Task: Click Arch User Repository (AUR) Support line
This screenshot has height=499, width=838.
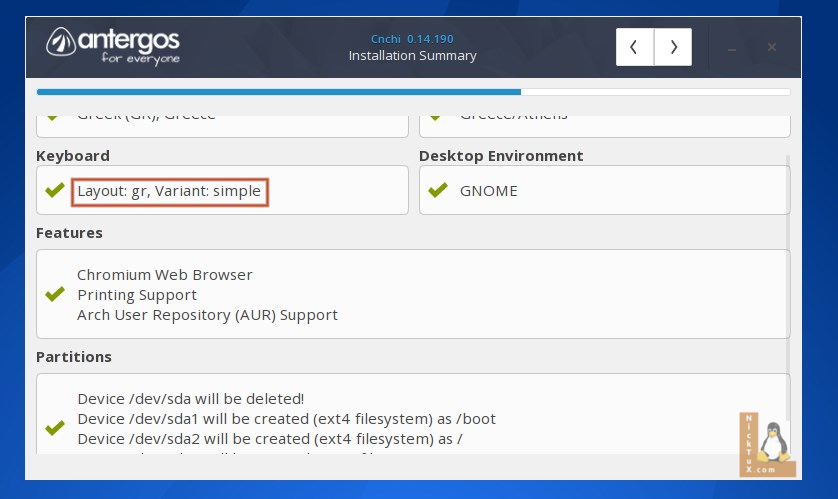Action: pos(207,315)
